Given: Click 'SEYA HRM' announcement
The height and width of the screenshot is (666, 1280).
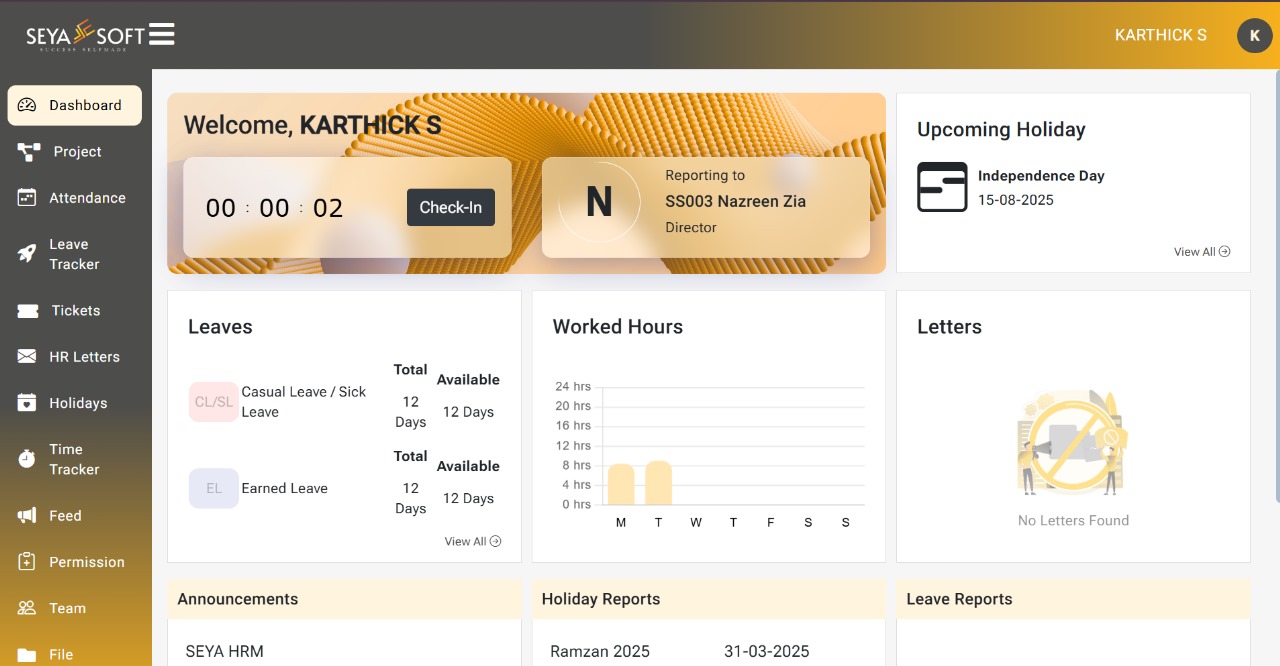Looking at the screenshot, I should coord(224,651).
